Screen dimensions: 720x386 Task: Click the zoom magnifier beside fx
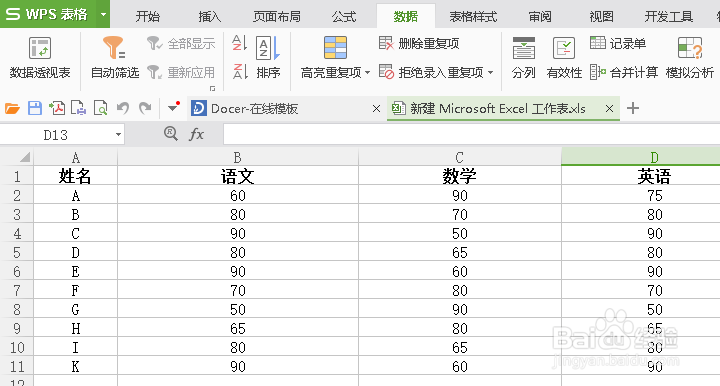pos(170,134)
